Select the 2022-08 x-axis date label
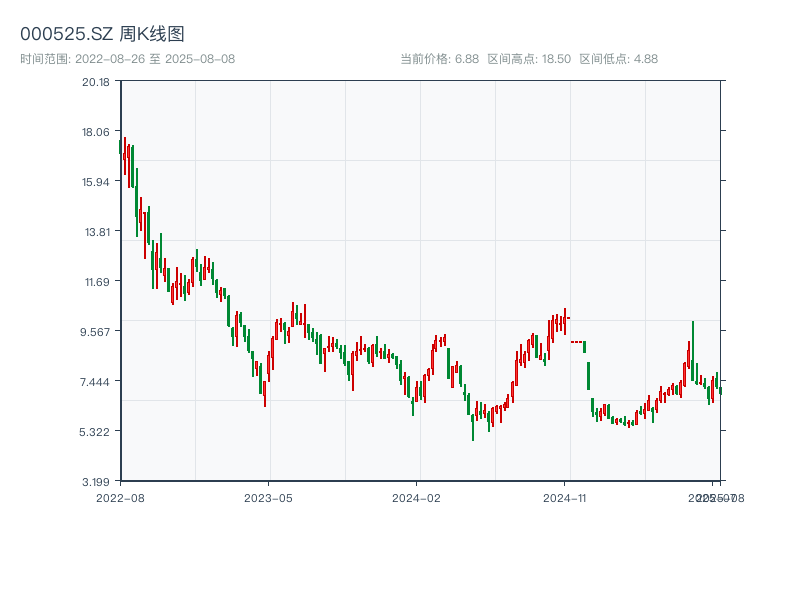The width and height of the screenshot is (800, 600). (120, 497)
